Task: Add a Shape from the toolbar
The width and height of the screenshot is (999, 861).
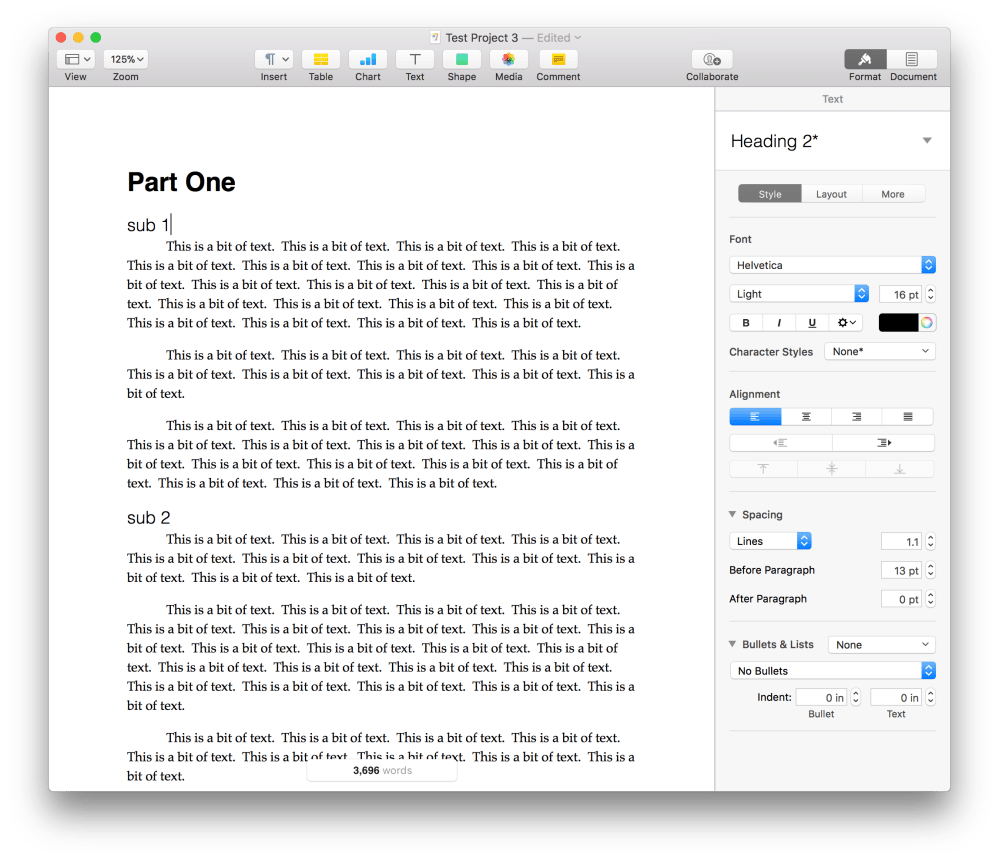Action: 461,62
